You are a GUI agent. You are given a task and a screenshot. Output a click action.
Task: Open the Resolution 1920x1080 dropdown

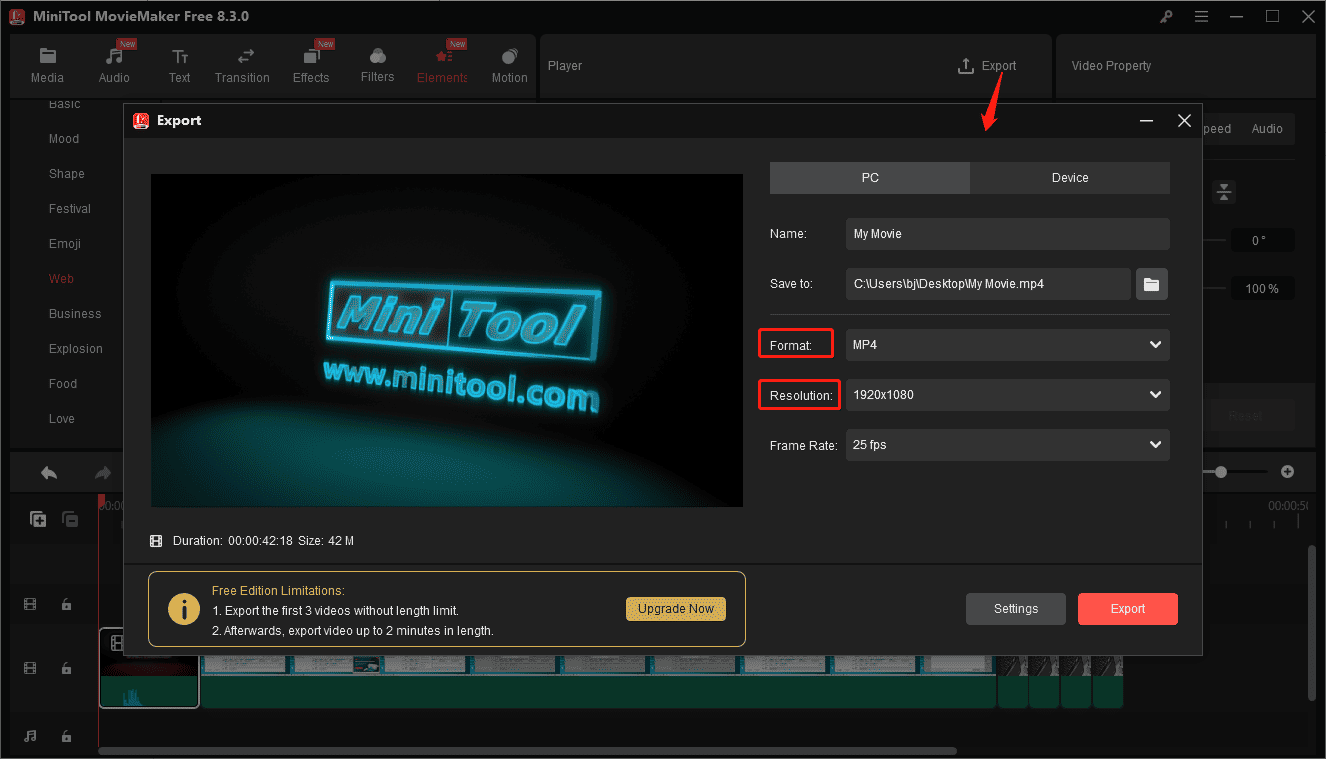[x=1007, y=395]
